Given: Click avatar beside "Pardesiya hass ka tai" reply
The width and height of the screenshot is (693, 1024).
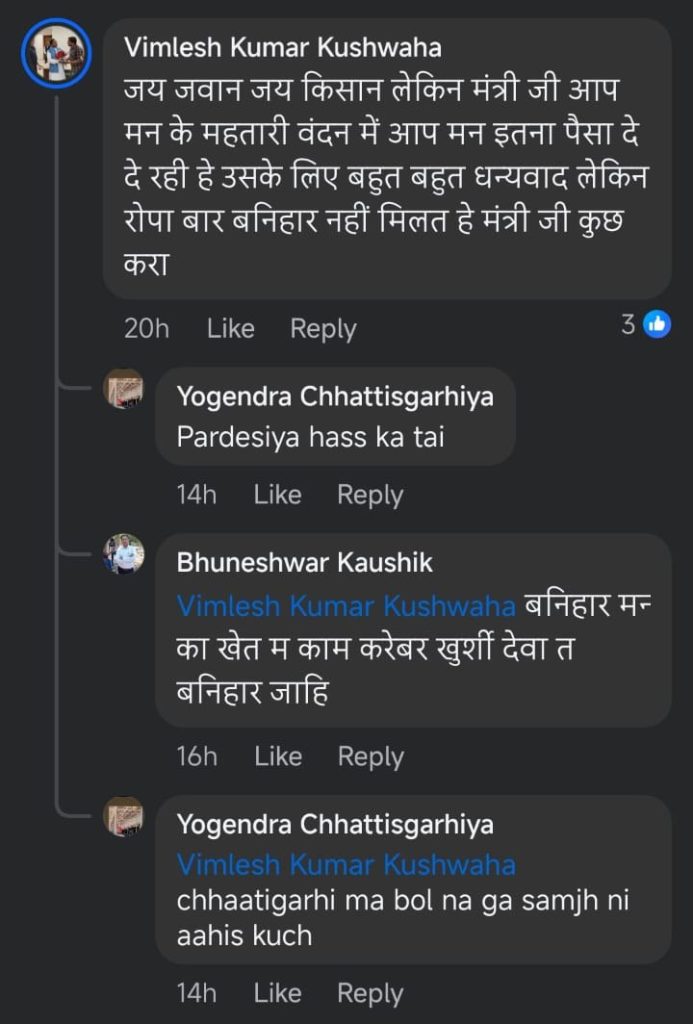Looking at the screenshot, I should point(124,387).
